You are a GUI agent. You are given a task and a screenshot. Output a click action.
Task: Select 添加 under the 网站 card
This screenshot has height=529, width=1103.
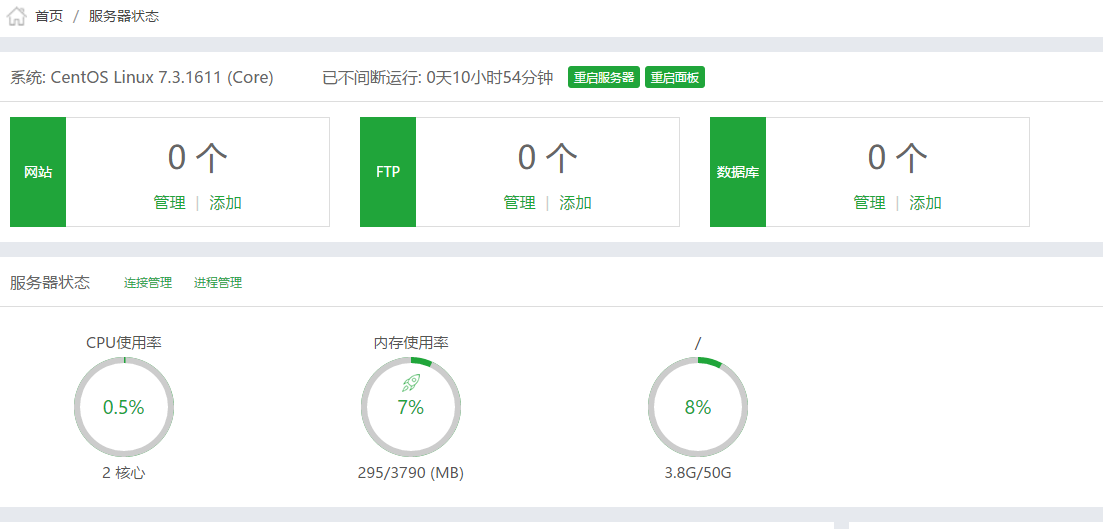point(226,203)
